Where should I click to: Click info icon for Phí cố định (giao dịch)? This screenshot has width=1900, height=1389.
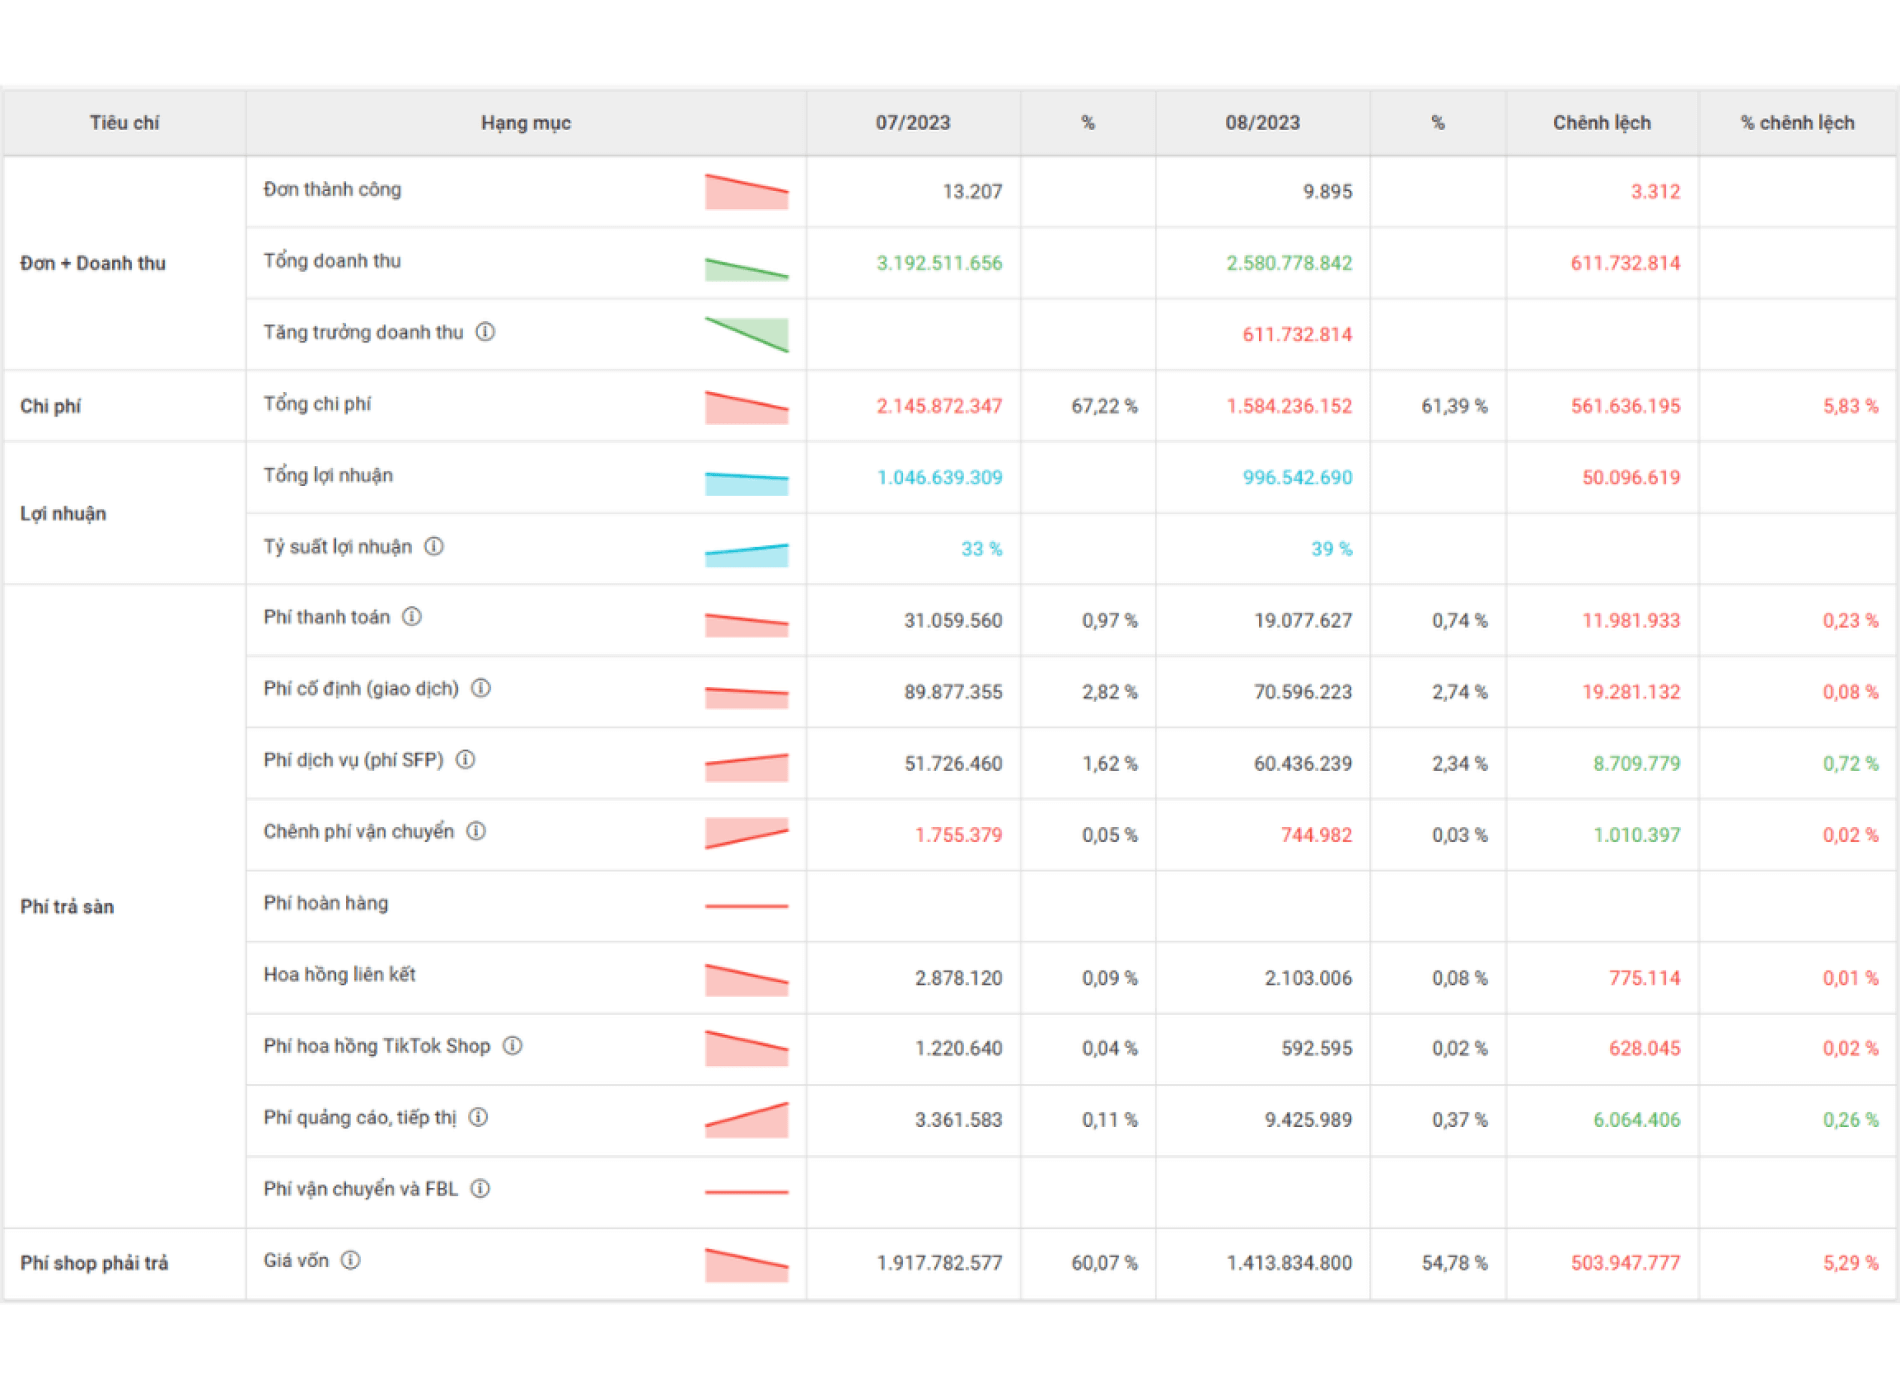(x=481, y=688)
